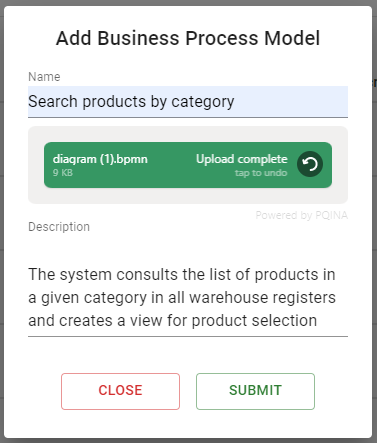377x443 pixels.
Task: Click the 'tap to undo' text
Action: point(261,173)
